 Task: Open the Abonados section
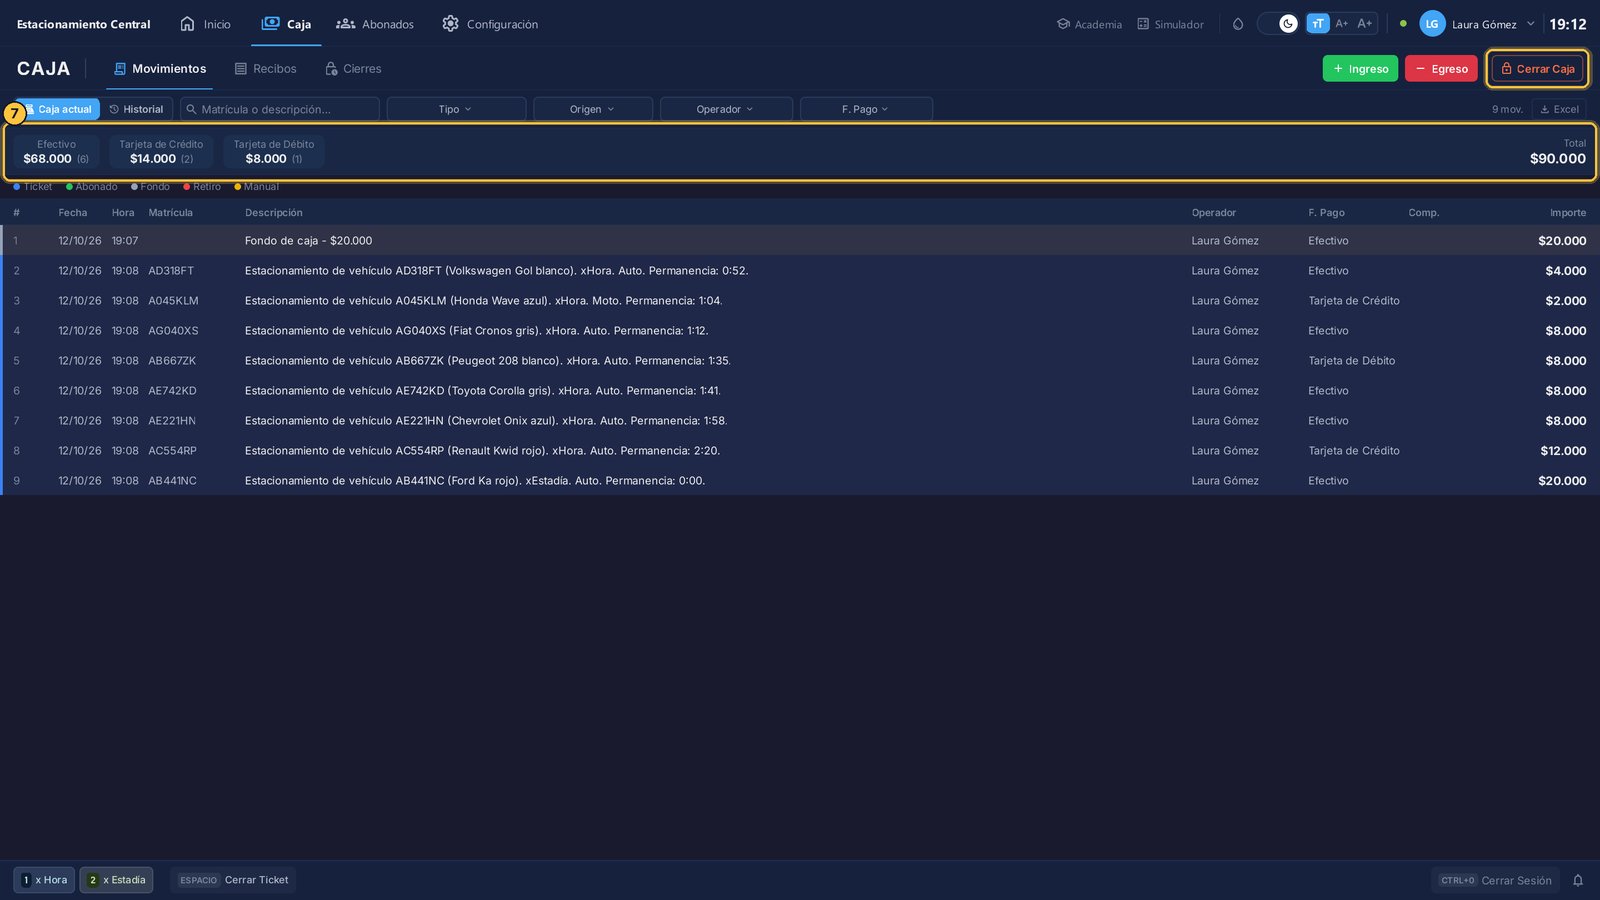click(375, 24)
